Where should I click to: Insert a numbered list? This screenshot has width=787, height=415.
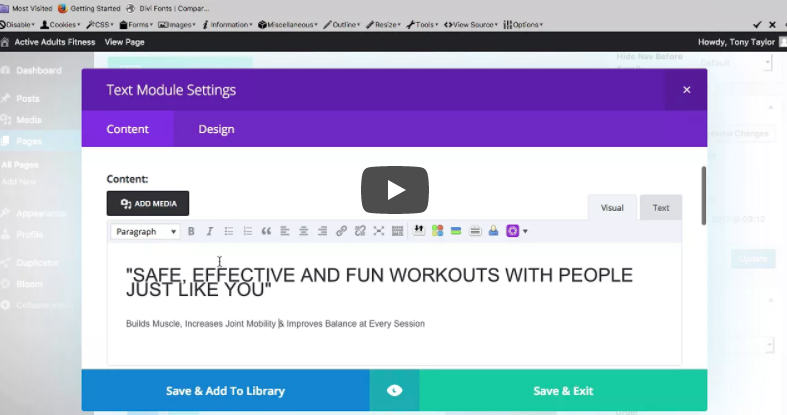coord(247,231)
